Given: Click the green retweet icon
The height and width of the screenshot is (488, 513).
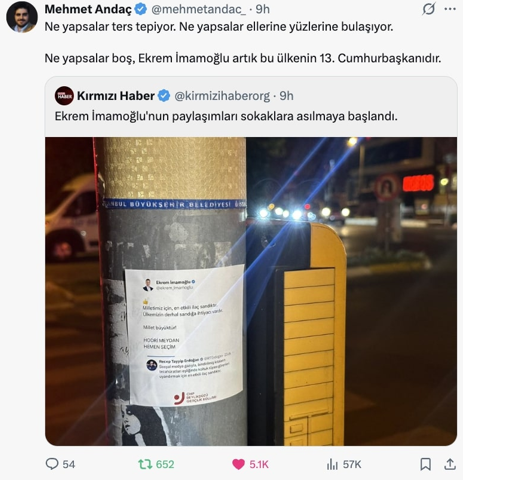Looking at the screenshot, I should coord(145,464).
